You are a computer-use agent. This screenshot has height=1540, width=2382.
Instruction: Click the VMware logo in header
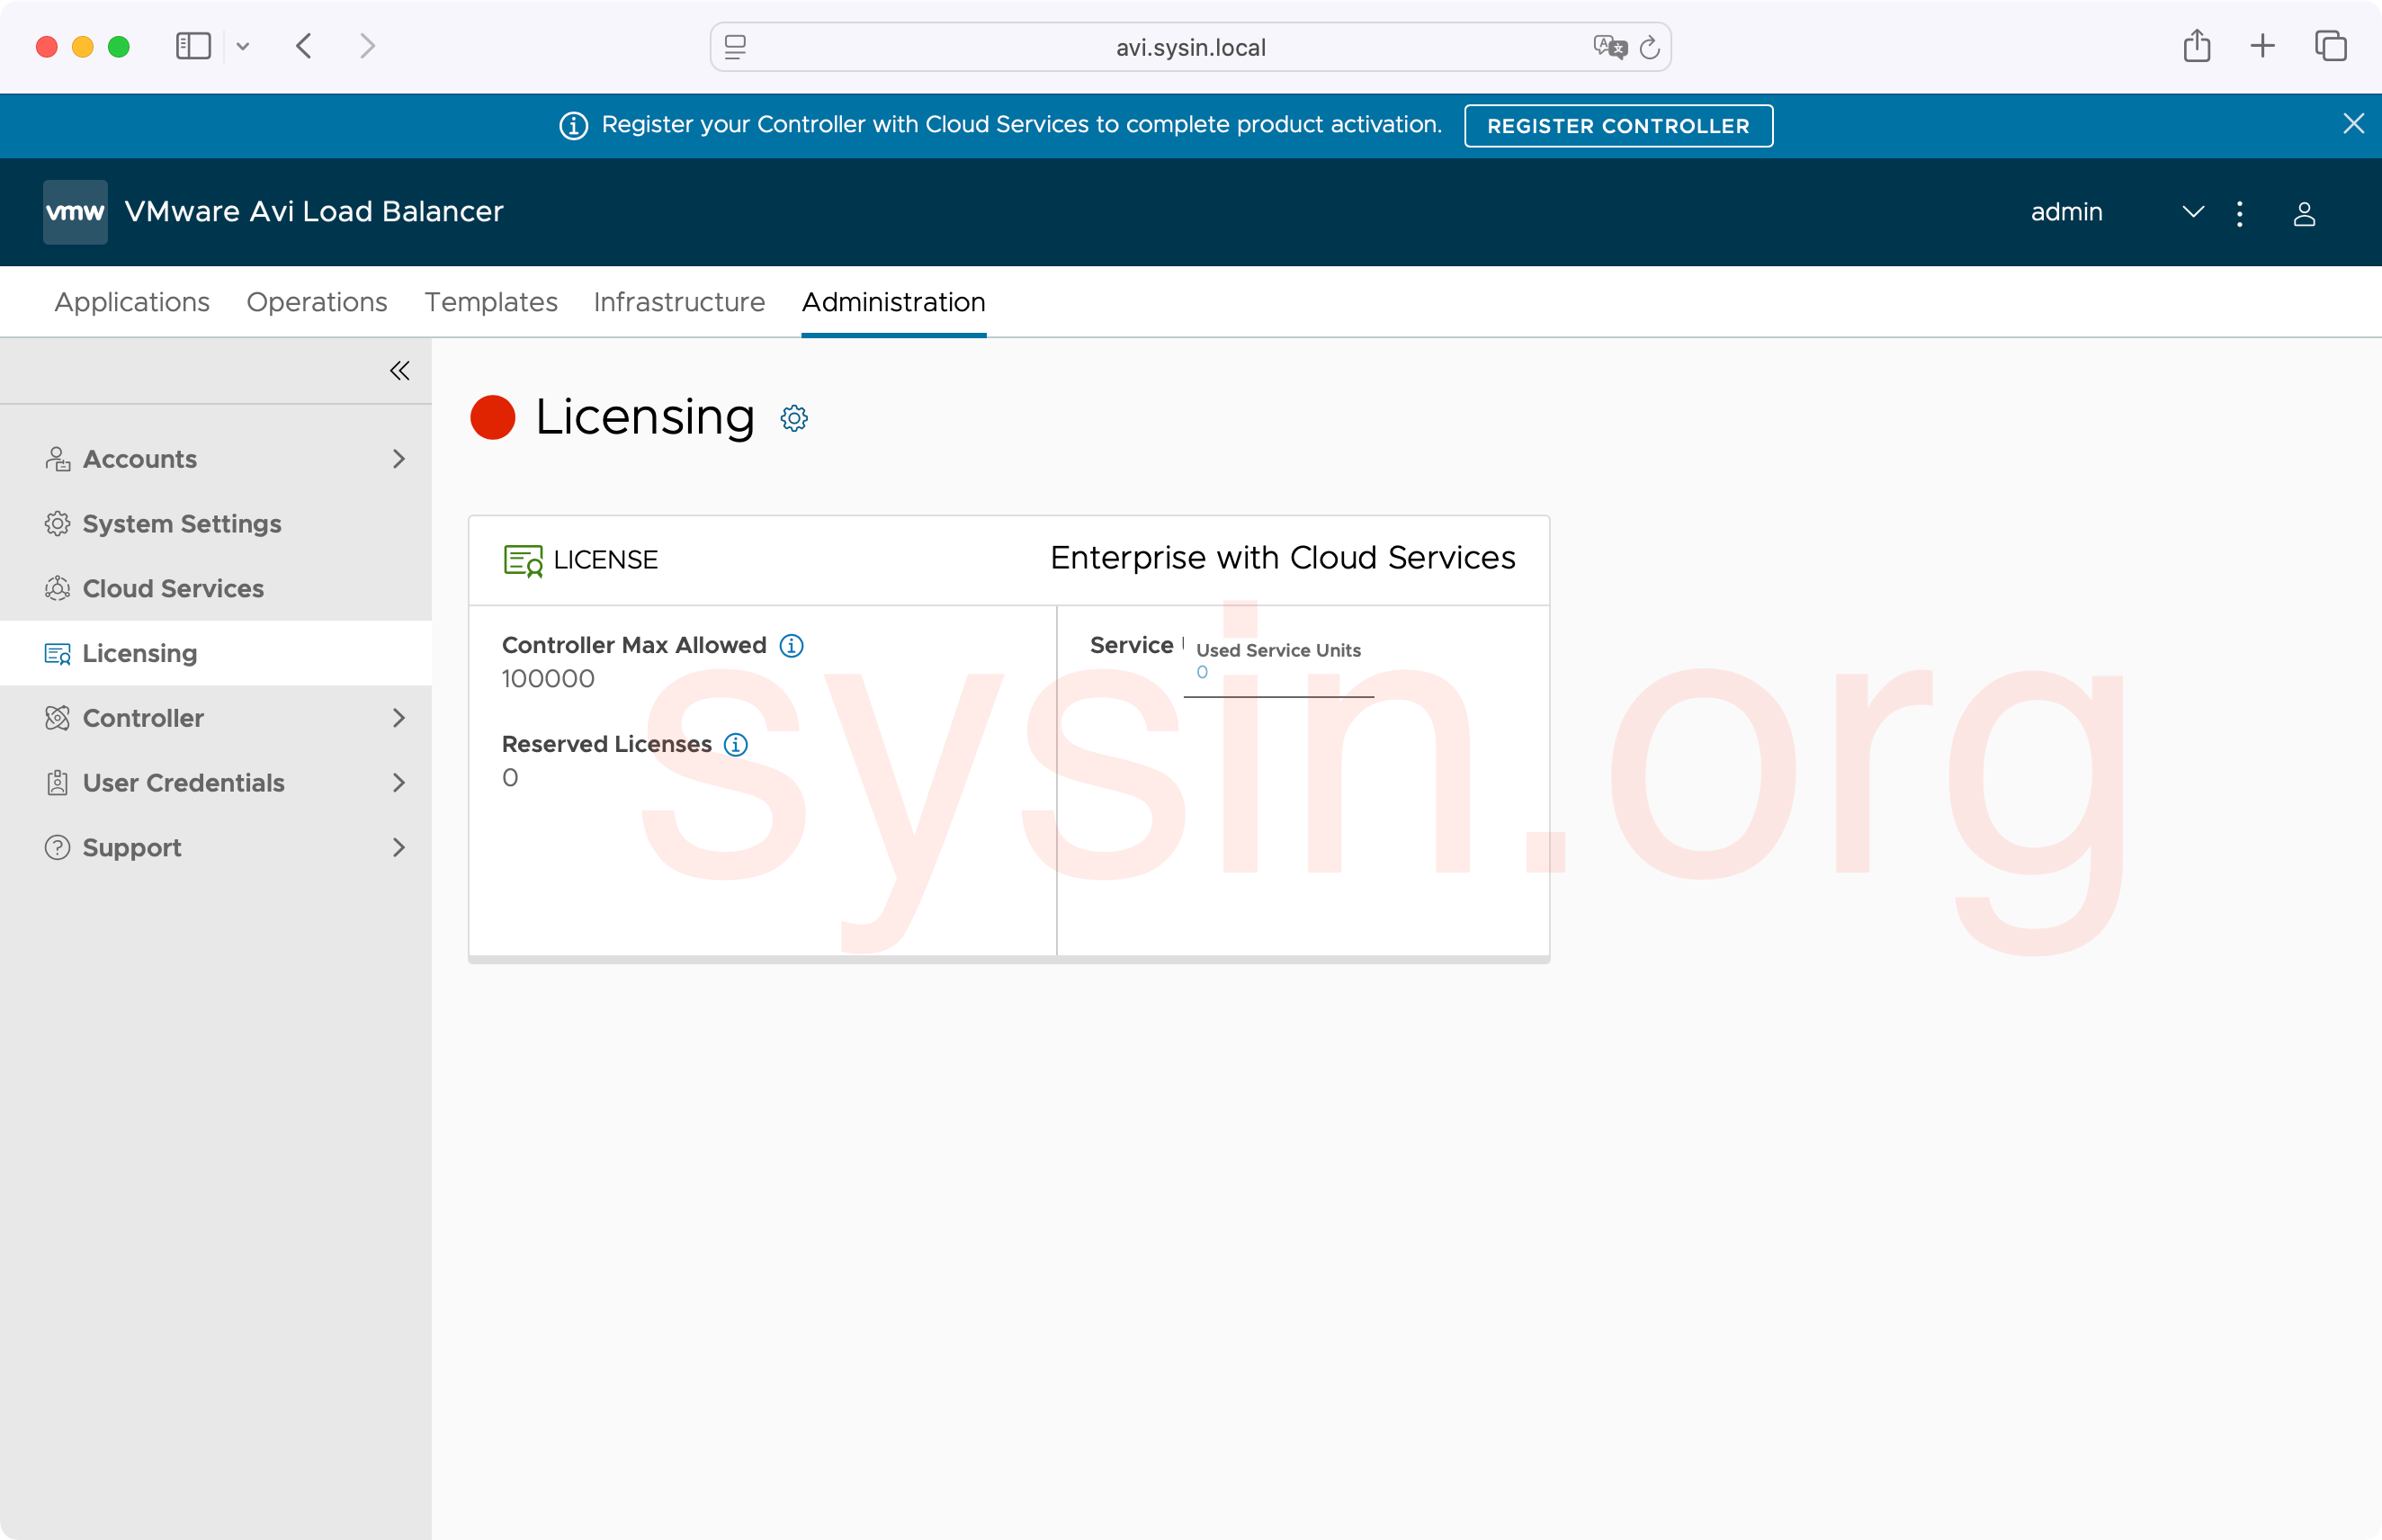(x=75, y=212)
